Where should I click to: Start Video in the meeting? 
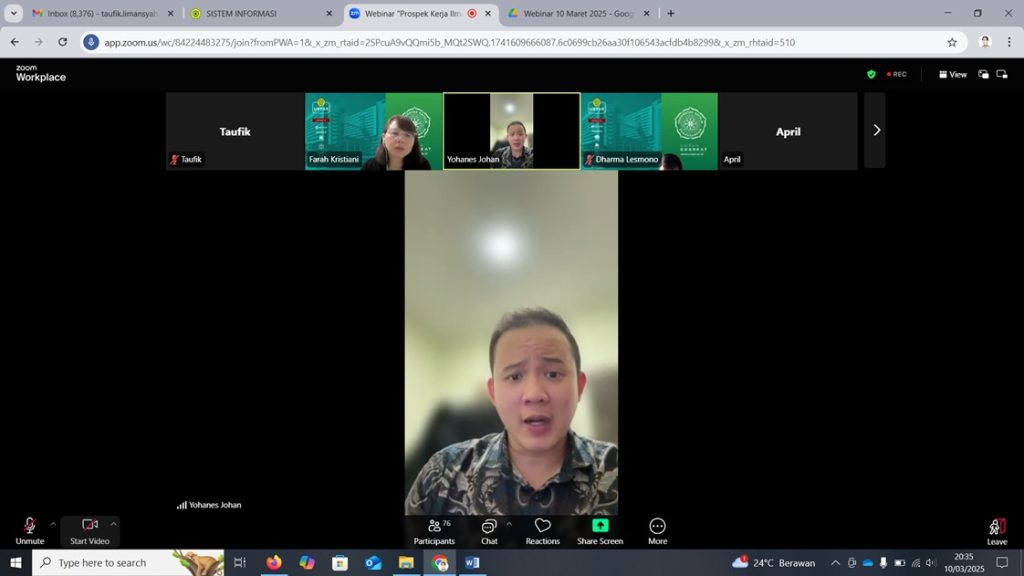(x=89, y=531)
